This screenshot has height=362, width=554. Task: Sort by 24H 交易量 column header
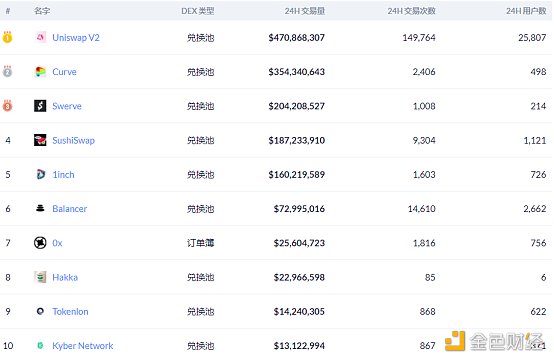(305, 11)
